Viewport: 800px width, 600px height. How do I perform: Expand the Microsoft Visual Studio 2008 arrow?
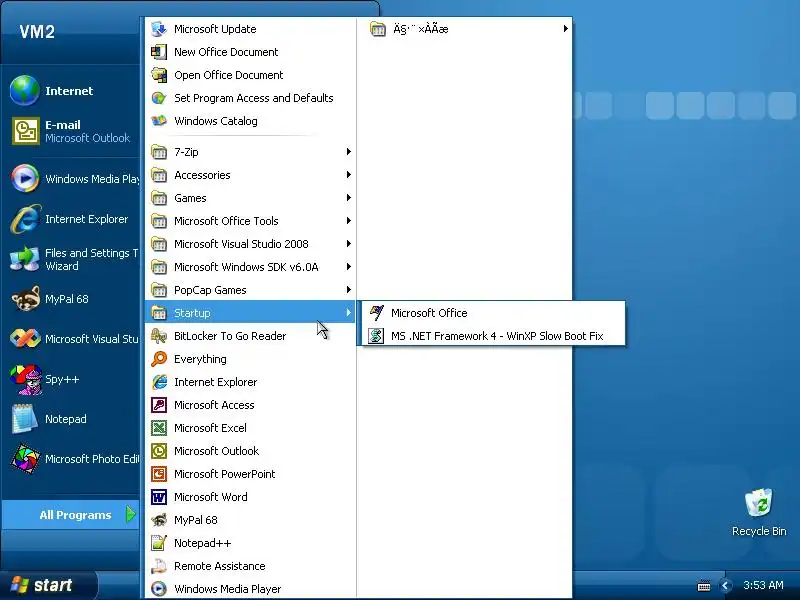pyautogui.click(x=348, y=244)
